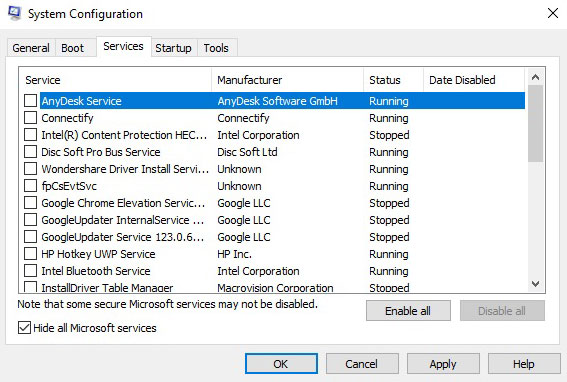
Task: Click scrollbar down arrow in services list
Action: click(536, 284)
